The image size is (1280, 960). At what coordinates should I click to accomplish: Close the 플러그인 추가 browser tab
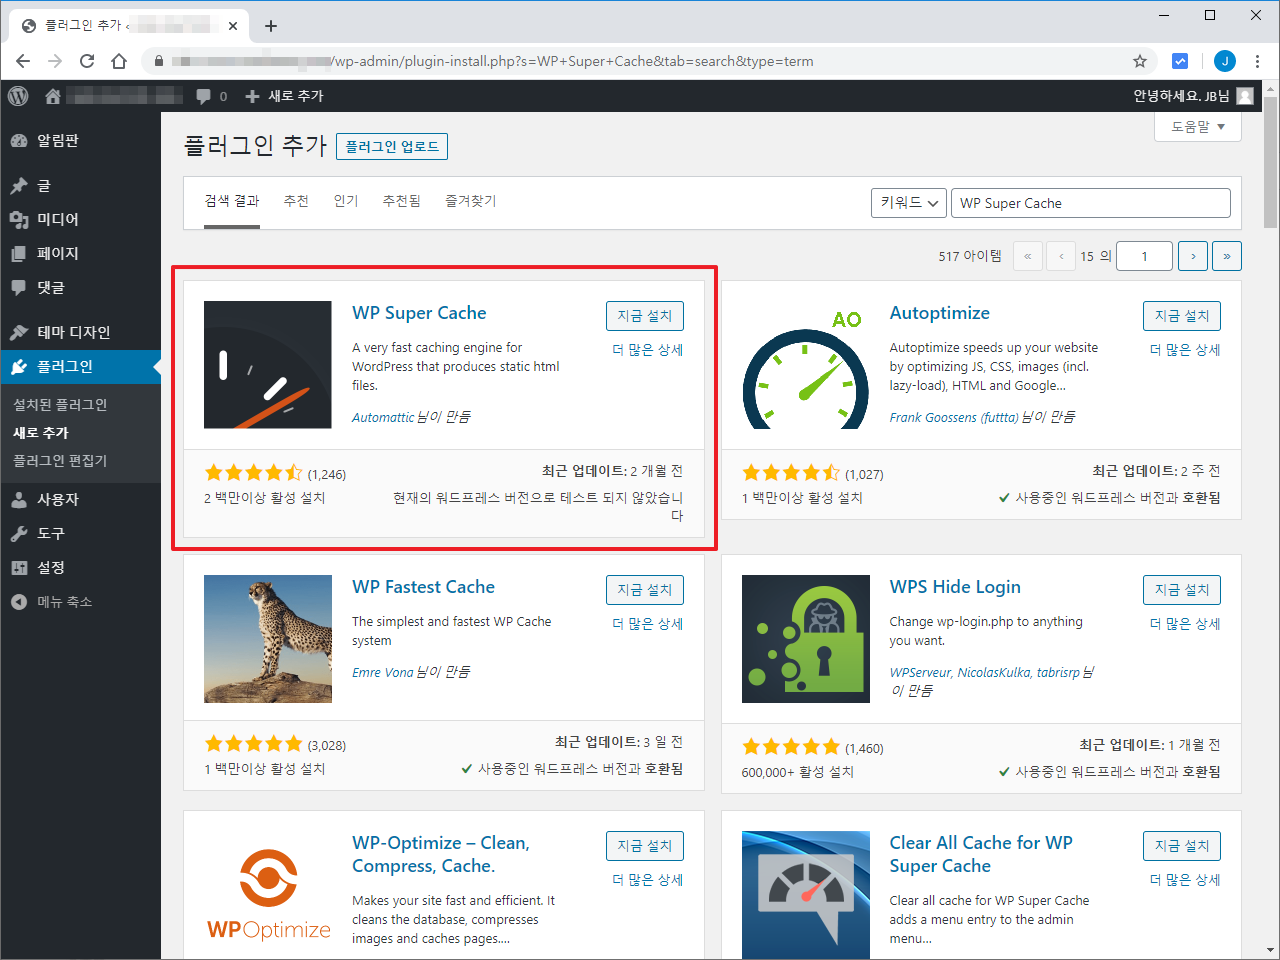[x=234, y=26]
